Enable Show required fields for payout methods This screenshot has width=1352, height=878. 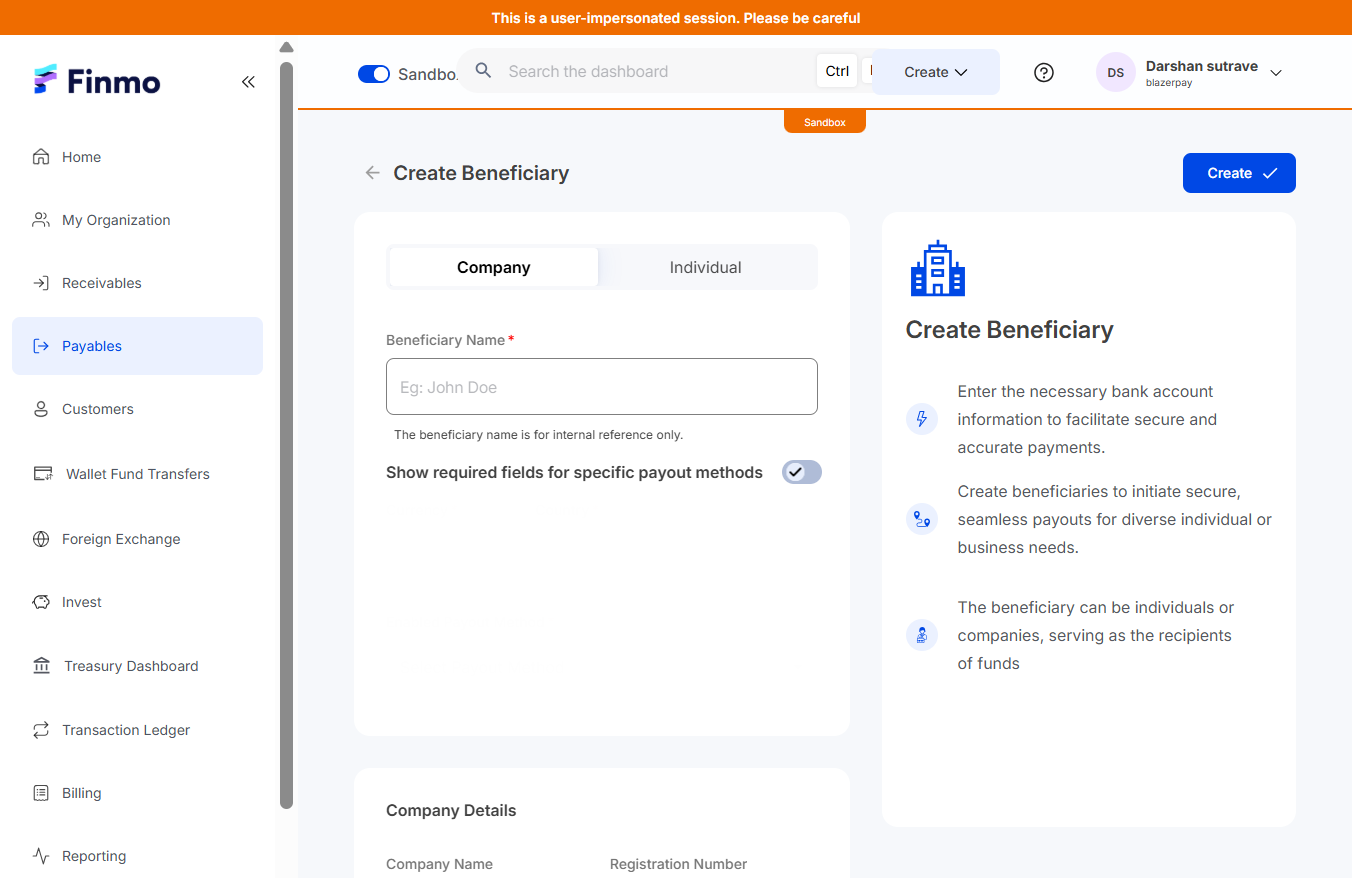click(802, 472)
